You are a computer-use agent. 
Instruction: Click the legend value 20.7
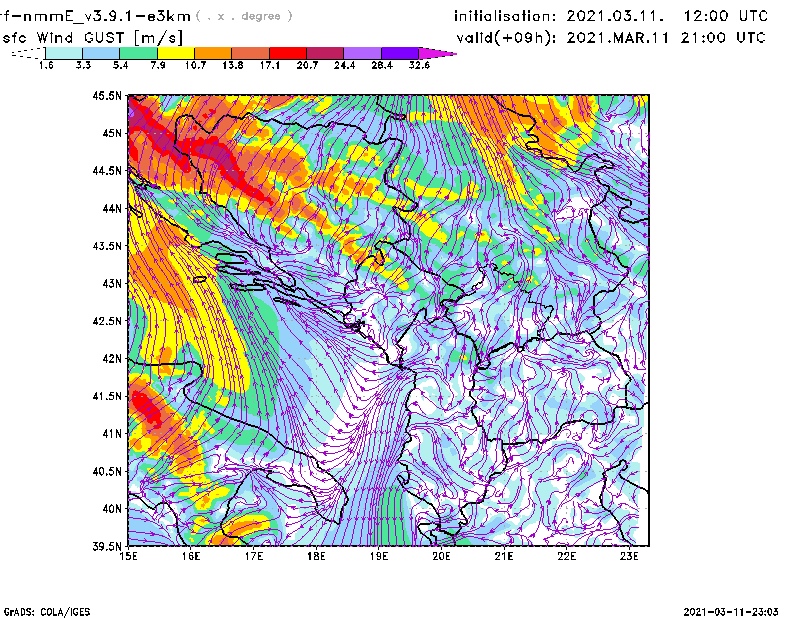(x=307, y=65)
